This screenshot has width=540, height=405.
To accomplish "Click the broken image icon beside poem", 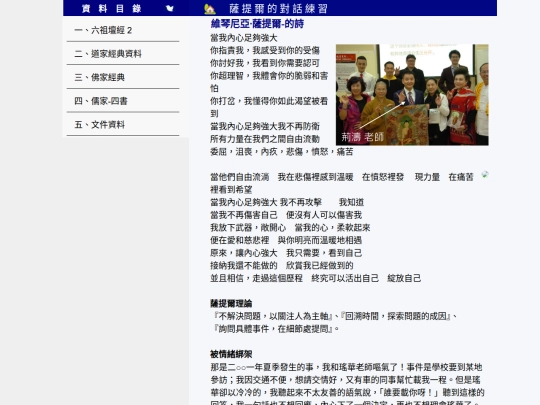I will pyautogui.click(x=485, y=174).
